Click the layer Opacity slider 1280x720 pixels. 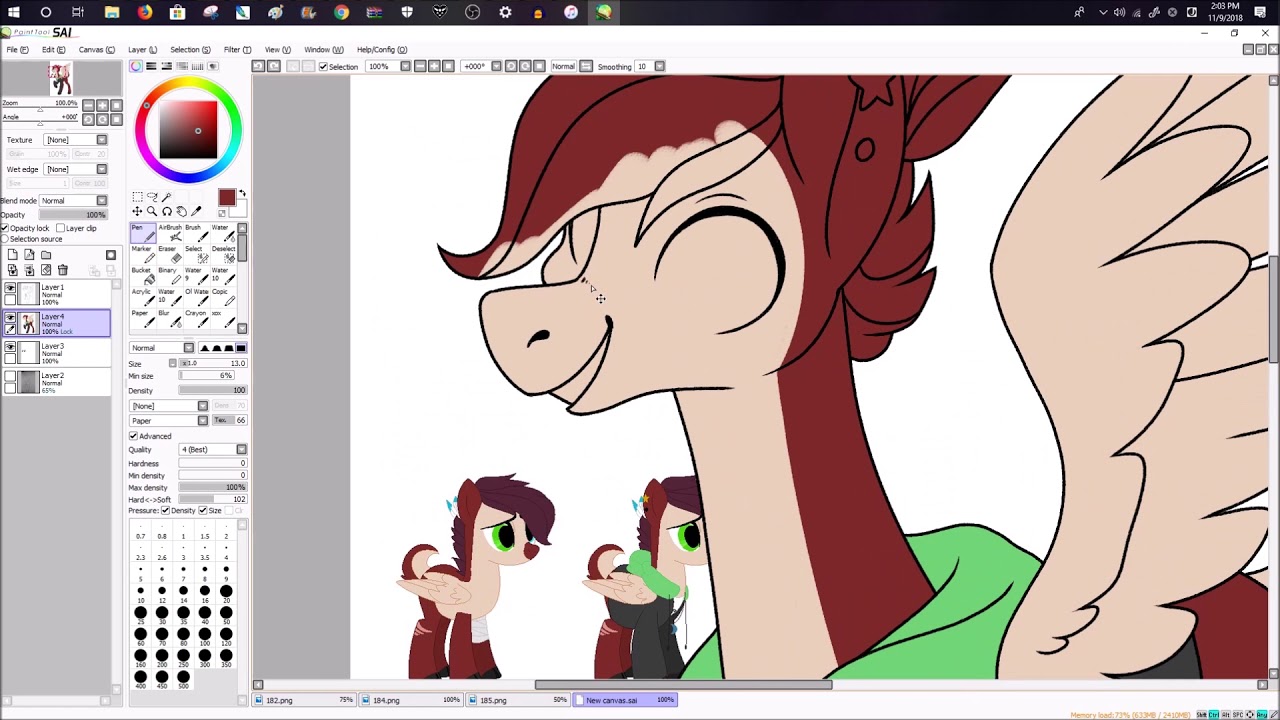[73, 215]
